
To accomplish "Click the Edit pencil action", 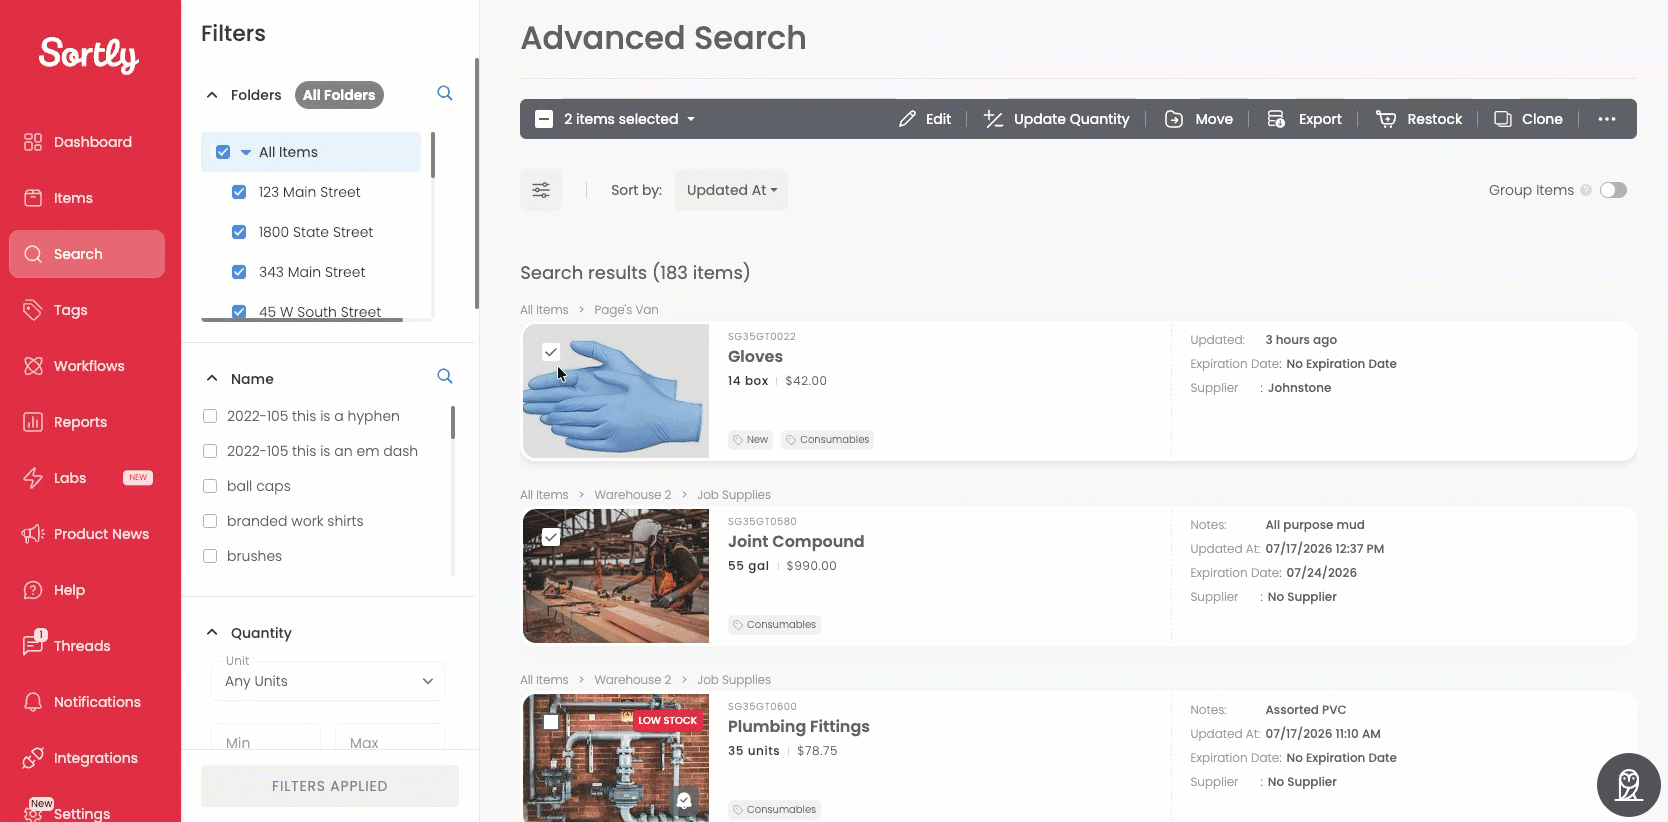I will pos(925,119).
